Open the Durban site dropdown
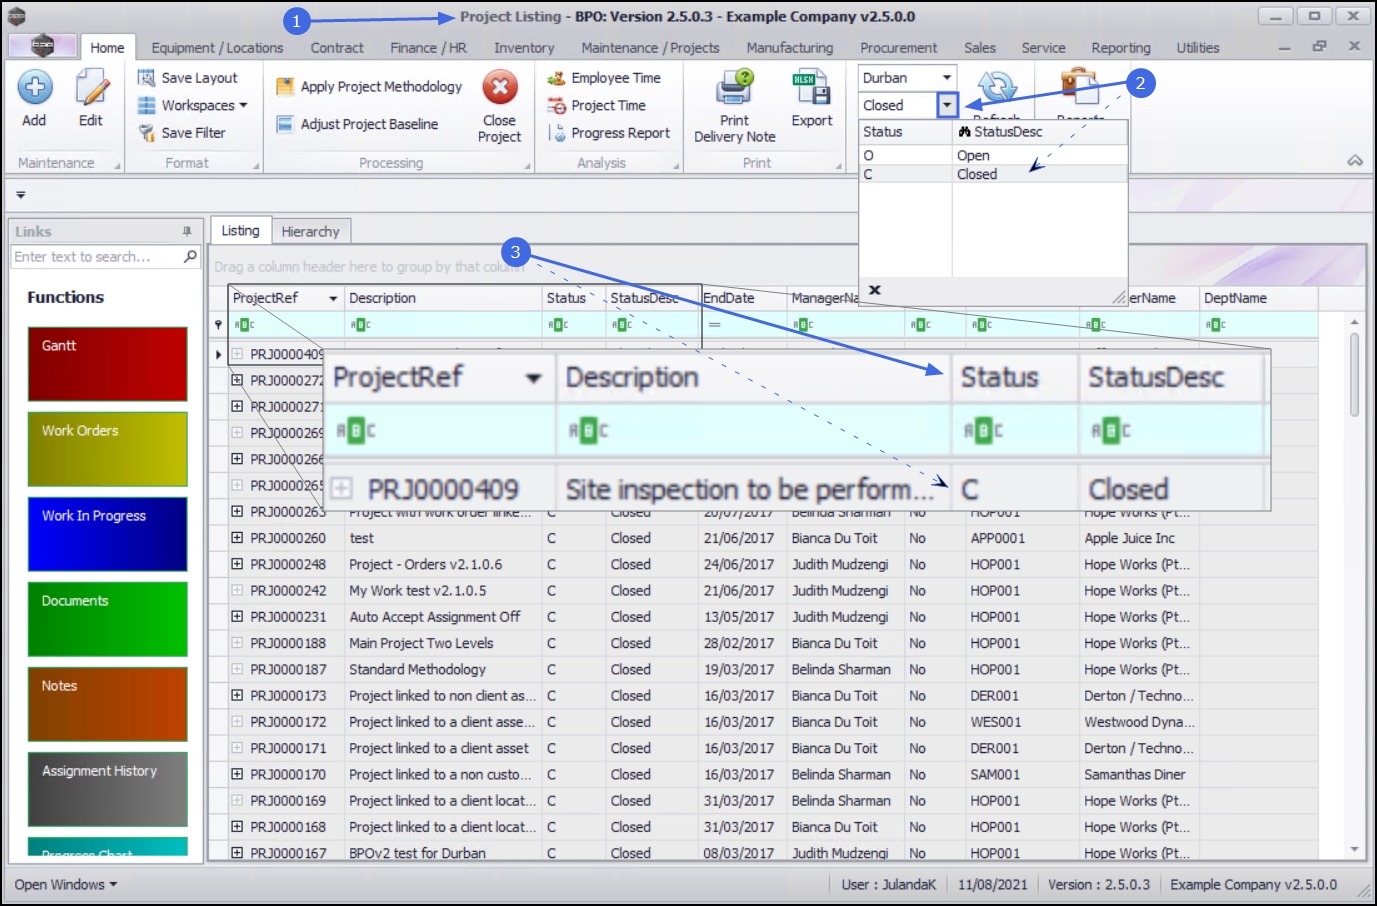The image size is (1377, 906). (946, 78)
